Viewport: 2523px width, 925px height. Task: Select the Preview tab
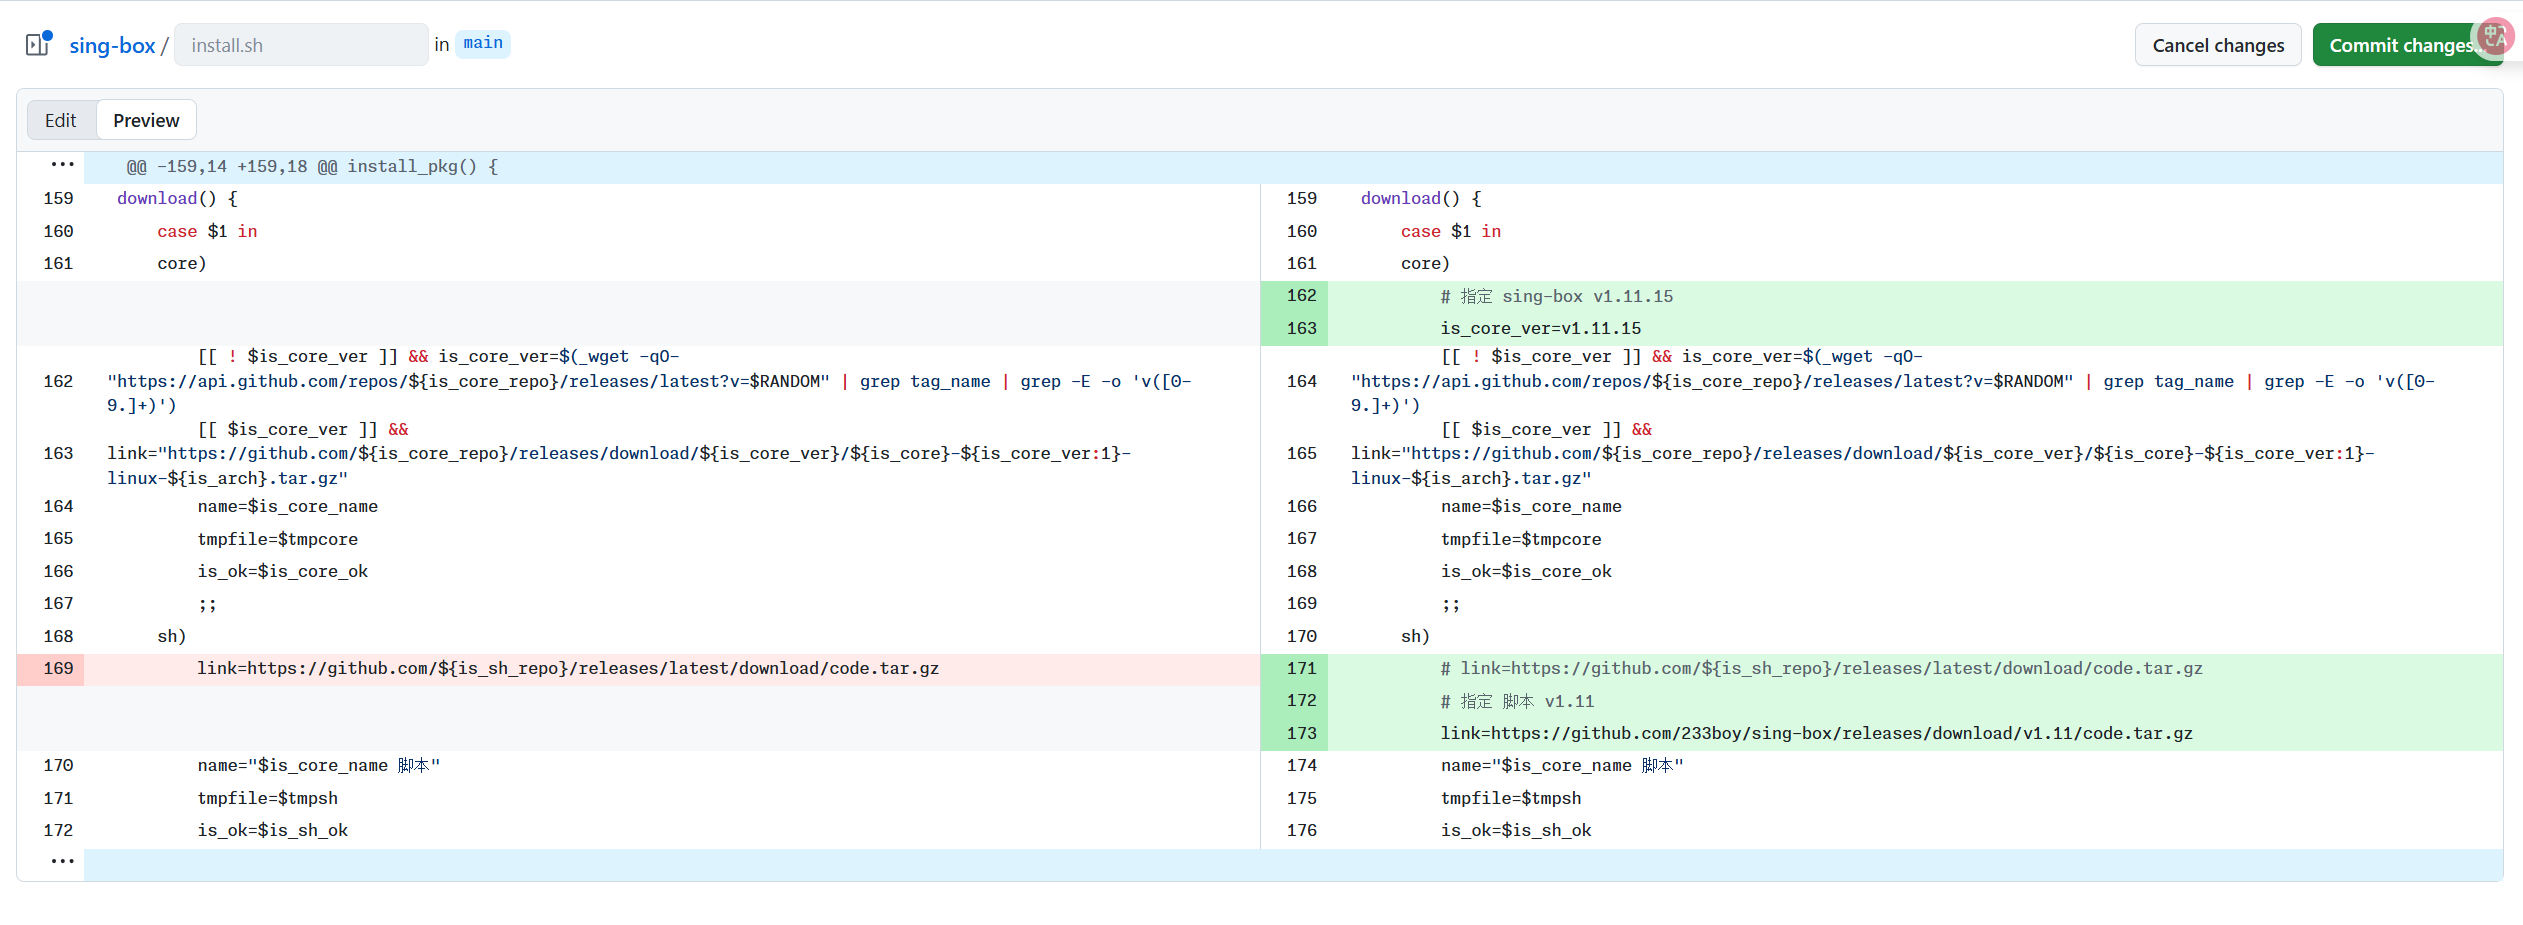tap(146, 120)
